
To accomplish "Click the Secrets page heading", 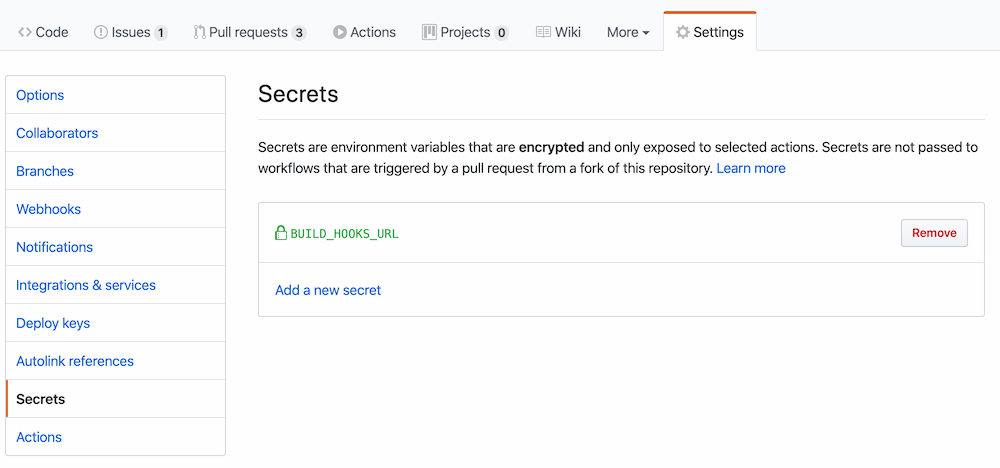I will (x=298, y=94).
